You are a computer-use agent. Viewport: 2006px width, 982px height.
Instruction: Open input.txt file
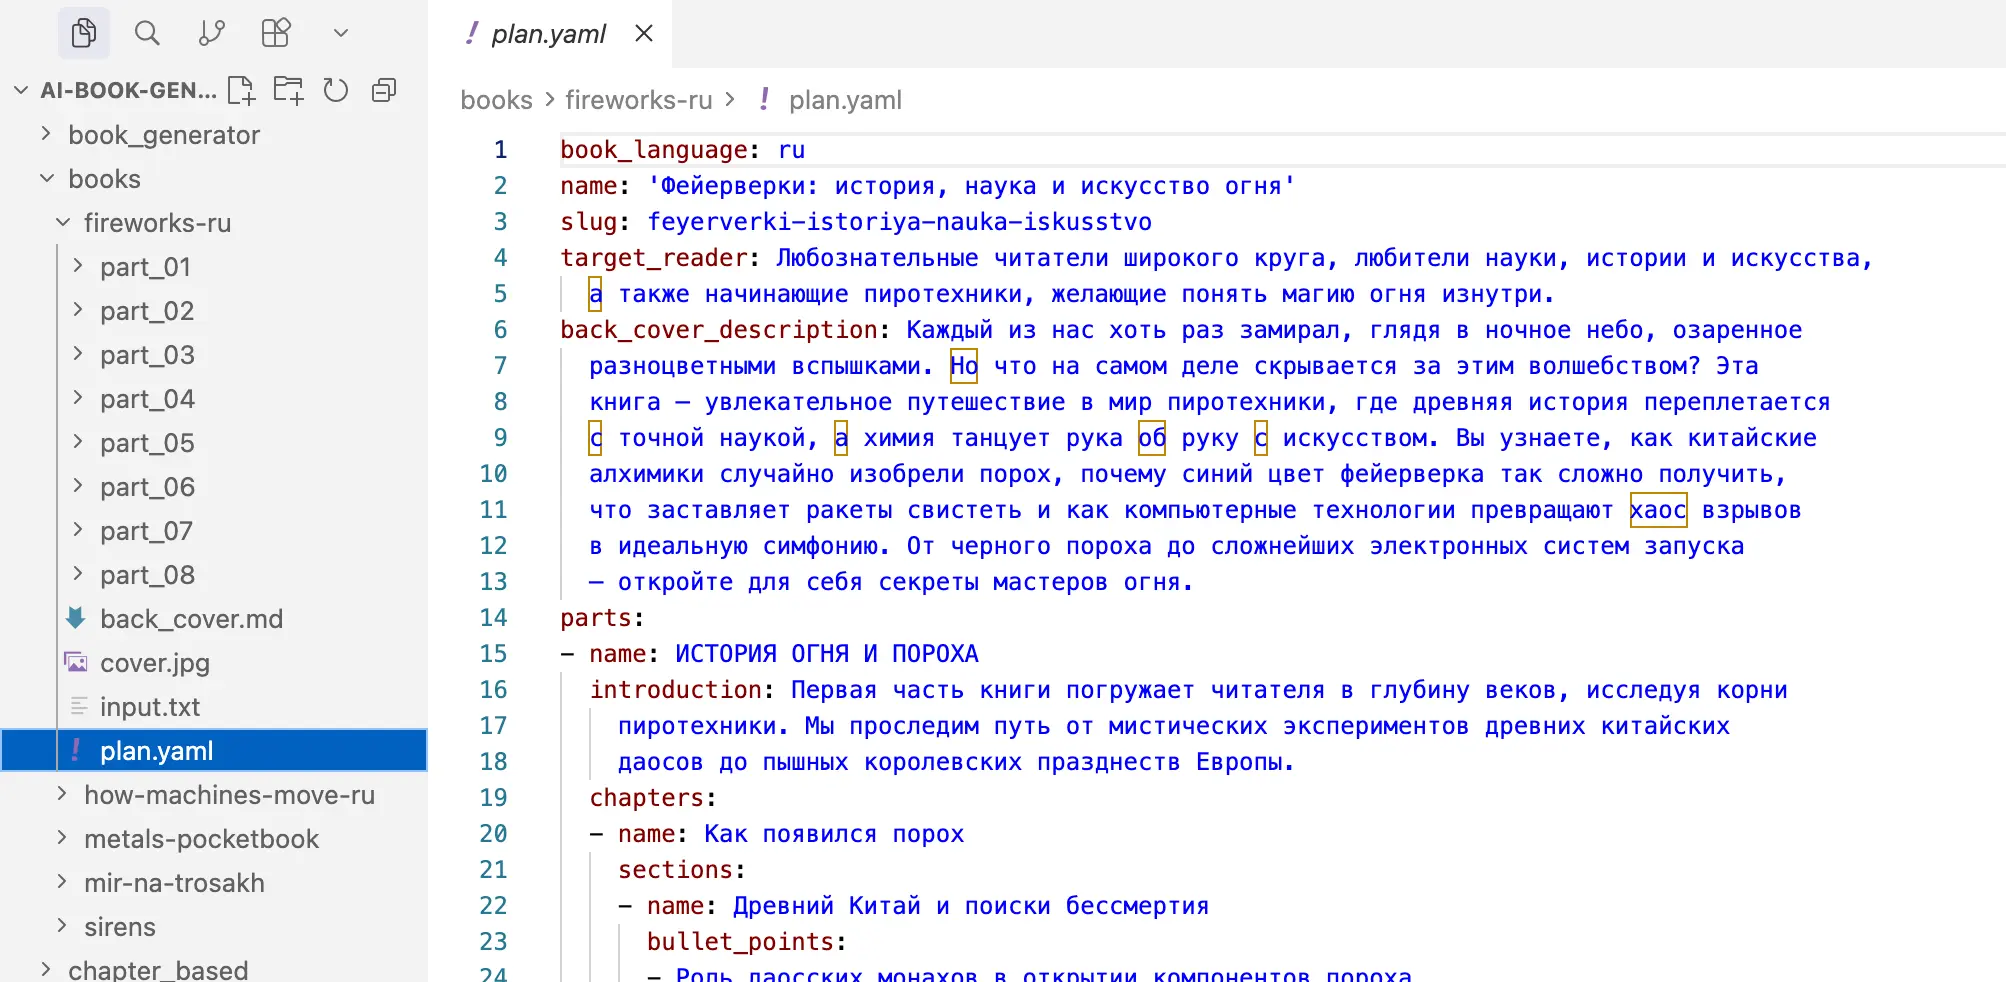[x=150, y=707]
